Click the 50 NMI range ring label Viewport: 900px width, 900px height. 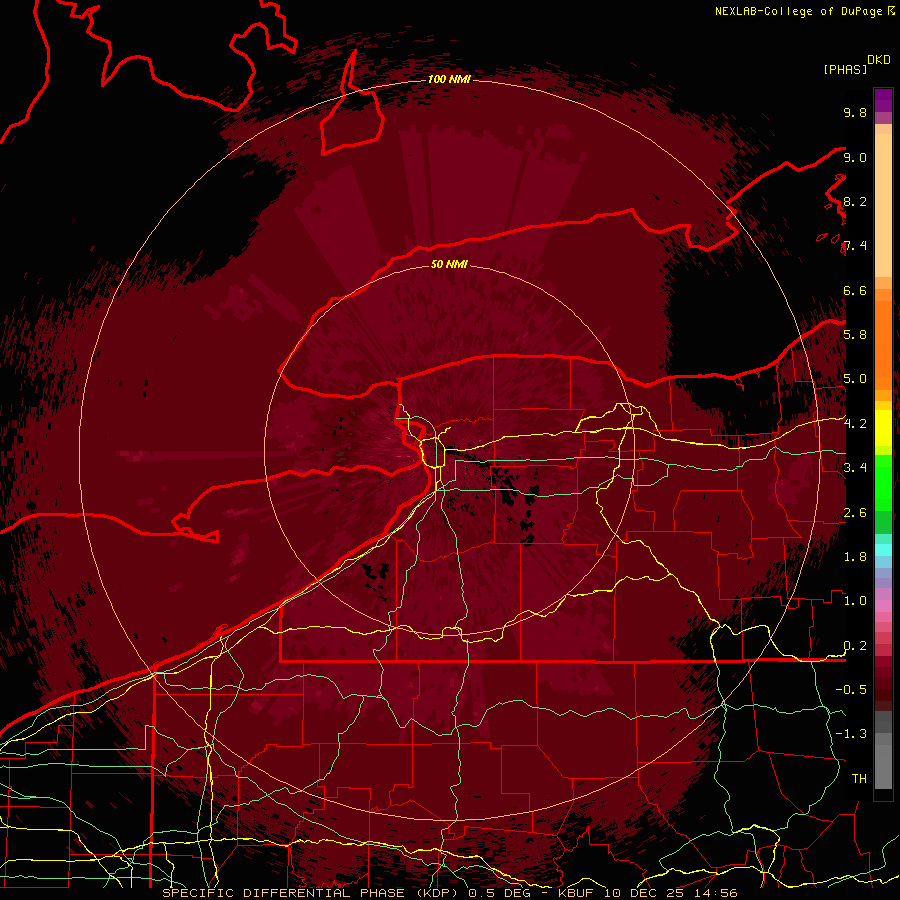click(x=449, y=264)
